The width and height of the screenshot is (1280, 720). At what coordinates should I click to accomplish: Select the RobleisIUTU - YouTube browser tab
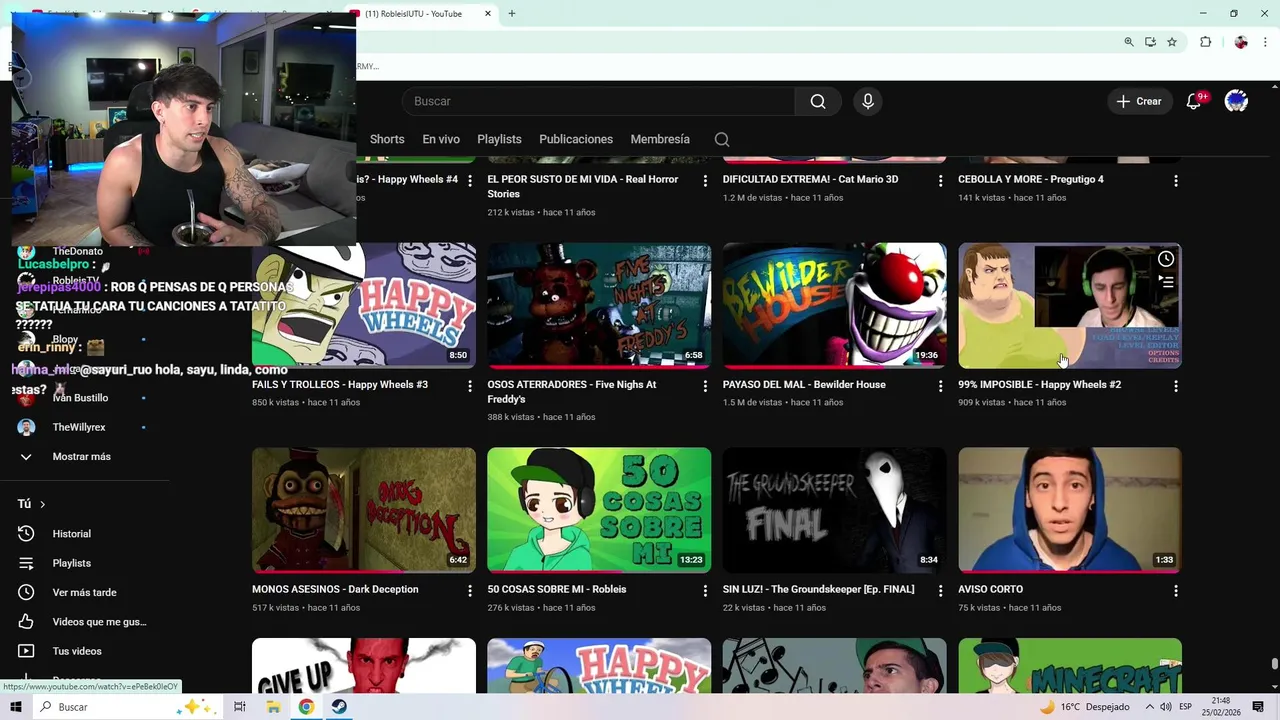click(x=421, y=14)
